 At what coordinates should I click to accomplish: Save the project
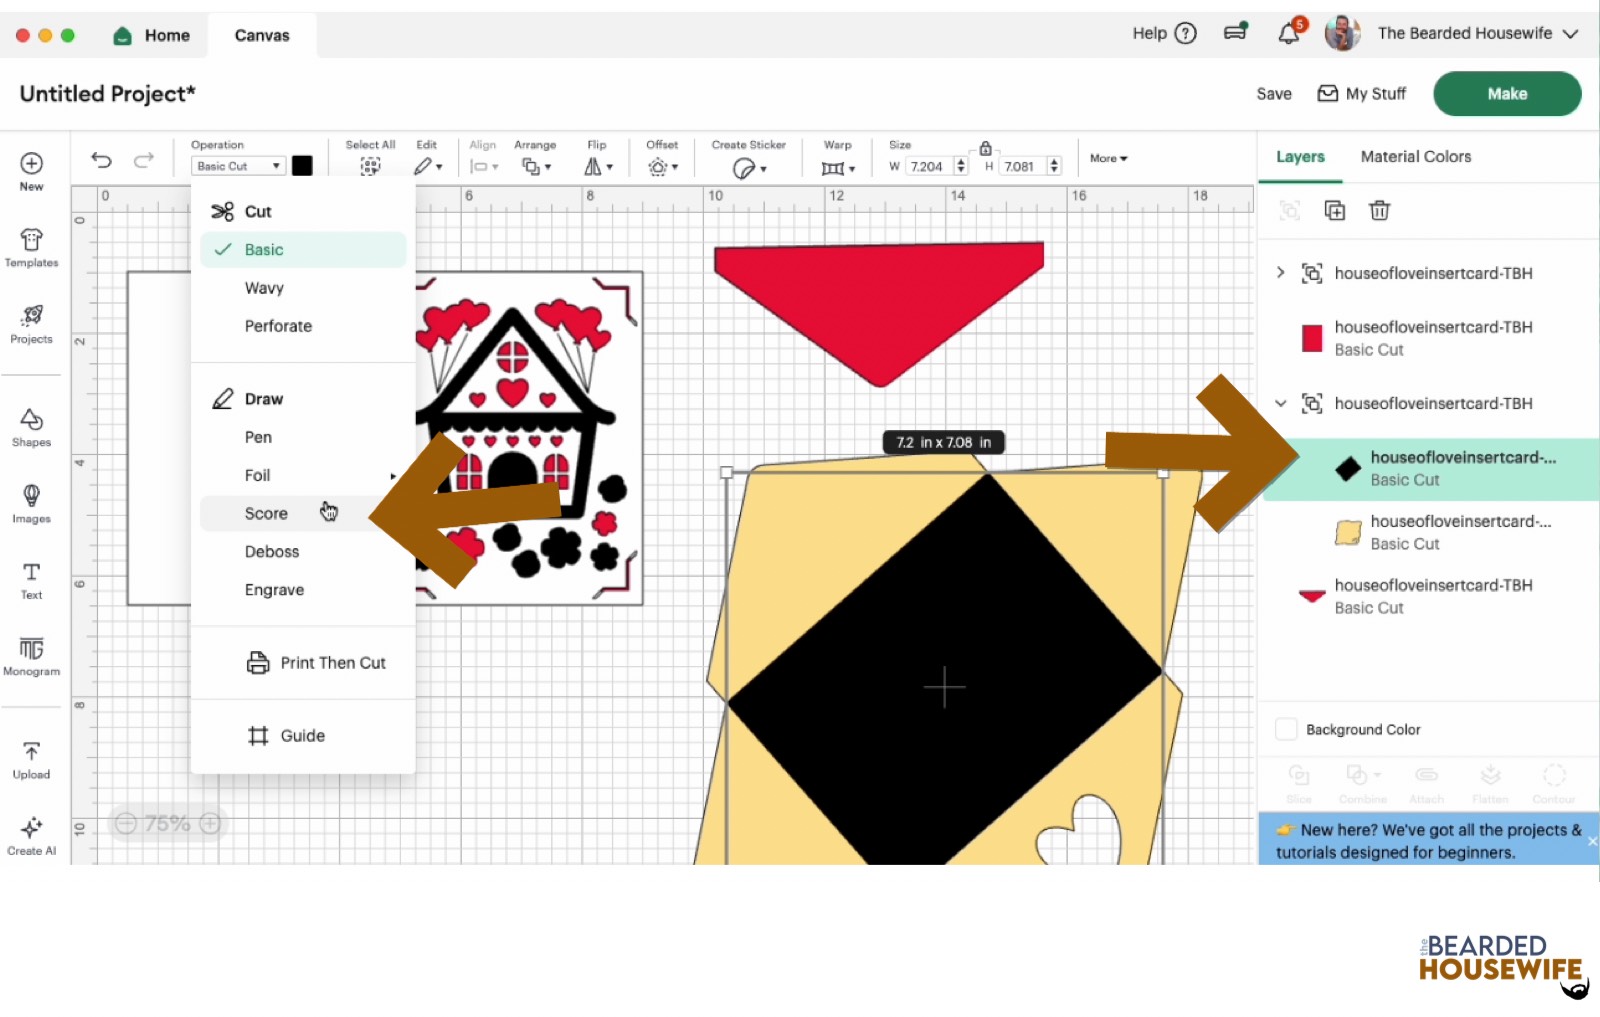pos(1274,94)
